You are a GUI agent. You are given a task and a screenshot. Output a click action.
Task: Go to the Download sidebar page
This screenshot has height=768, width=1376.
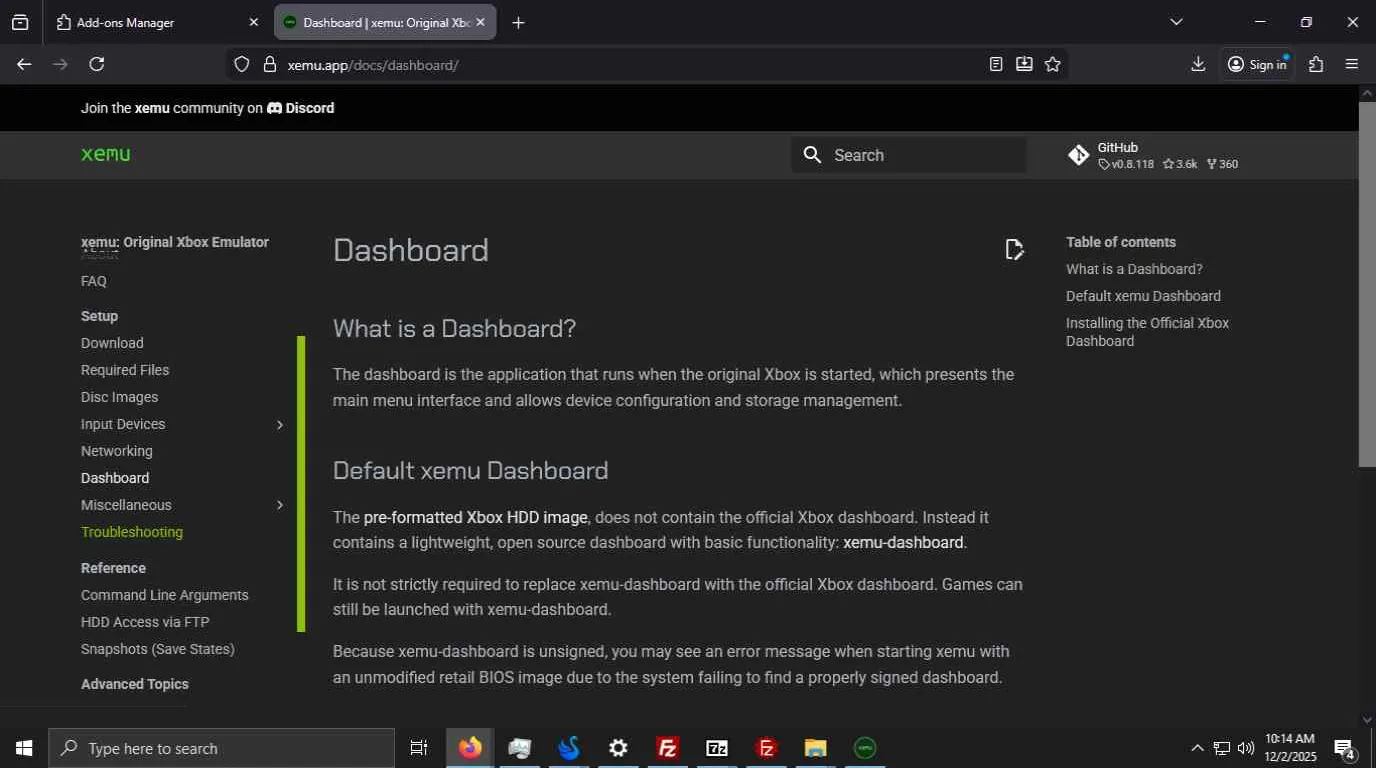pyautogui.click(x=112, y=343)
